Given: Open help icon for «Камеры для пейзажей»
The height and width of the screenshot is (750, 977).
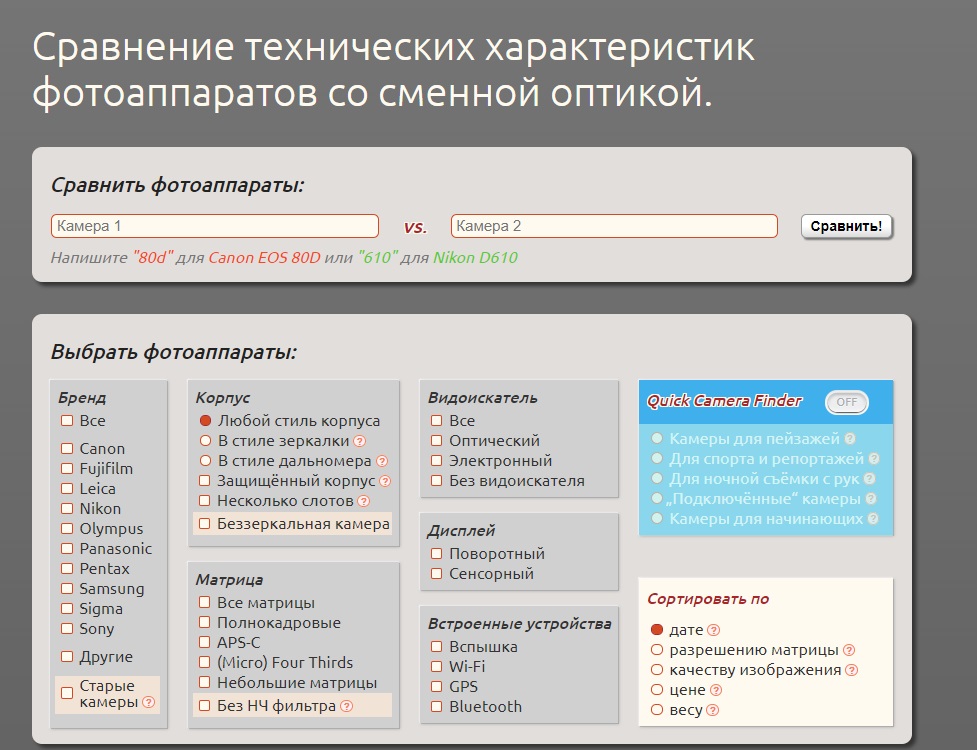Looking at the screenshot, I should pyautogui.click(x=850, y=439).
